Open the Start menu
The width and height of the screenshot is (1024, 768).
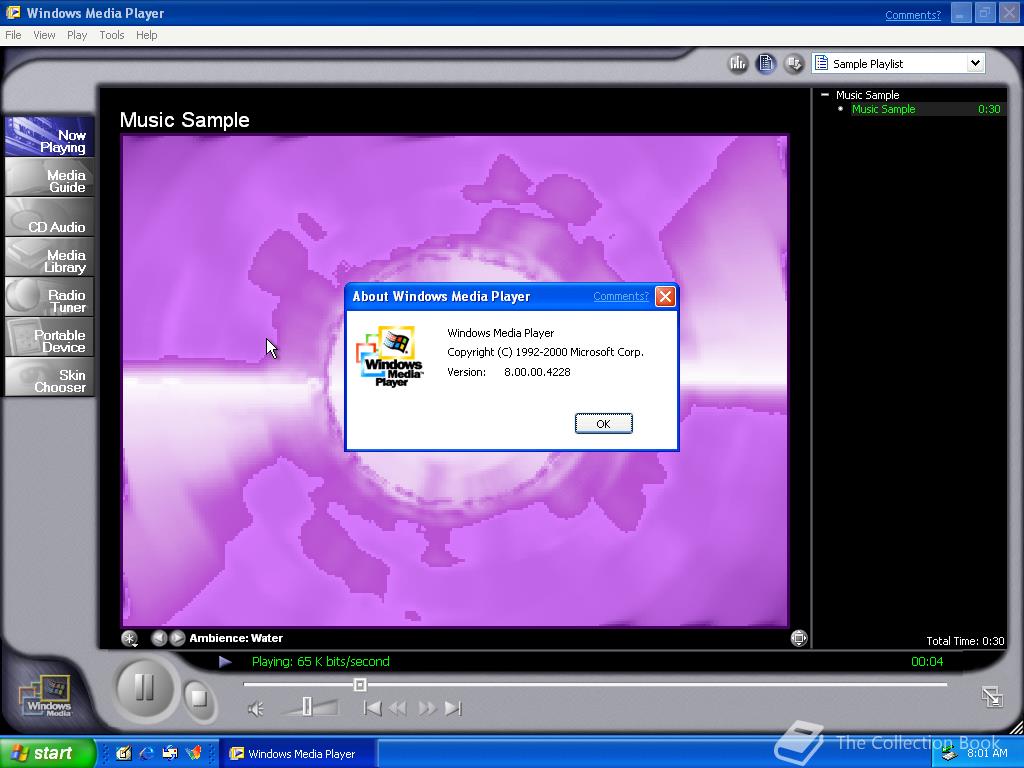[x=47, y=753]
